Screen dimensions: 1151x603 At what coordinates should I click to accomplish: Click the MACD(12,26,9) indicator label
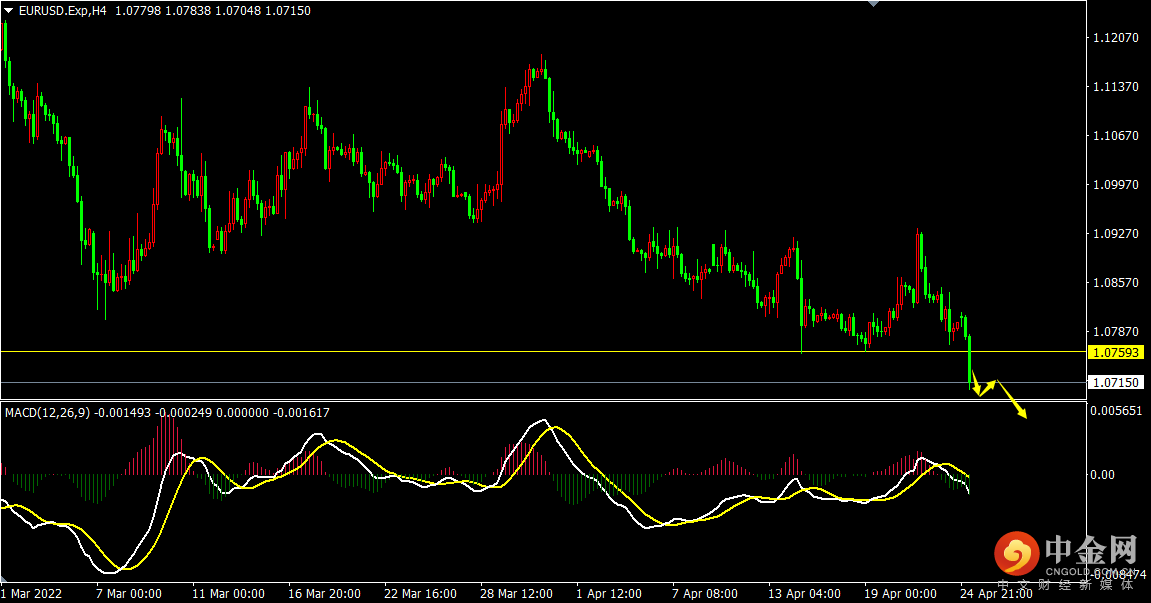coord(46,412)
